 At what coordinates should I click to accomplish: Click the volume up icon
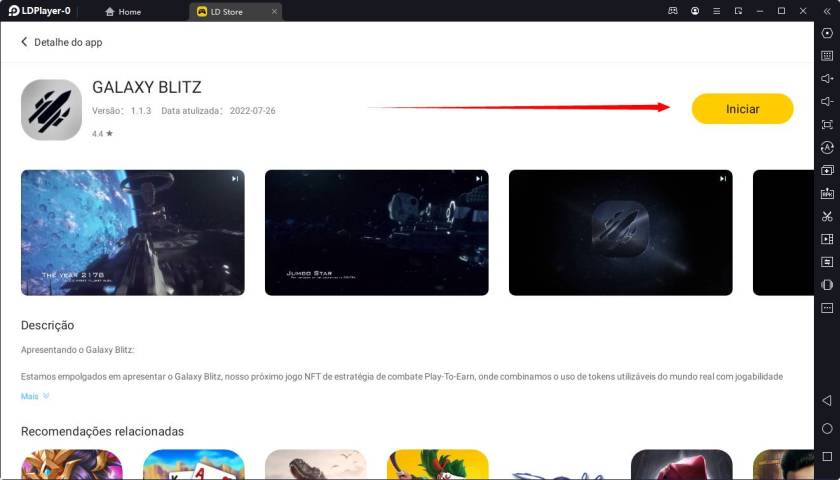tap(827, 79)
